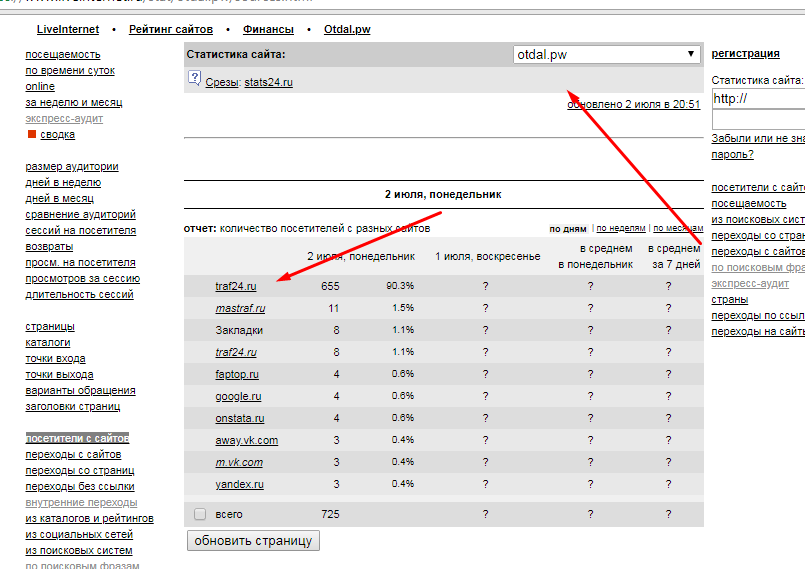Open the first traf24.ru row link
Image resolution: width=805 pixels, height=569 pixels.
tap(236, 286)
